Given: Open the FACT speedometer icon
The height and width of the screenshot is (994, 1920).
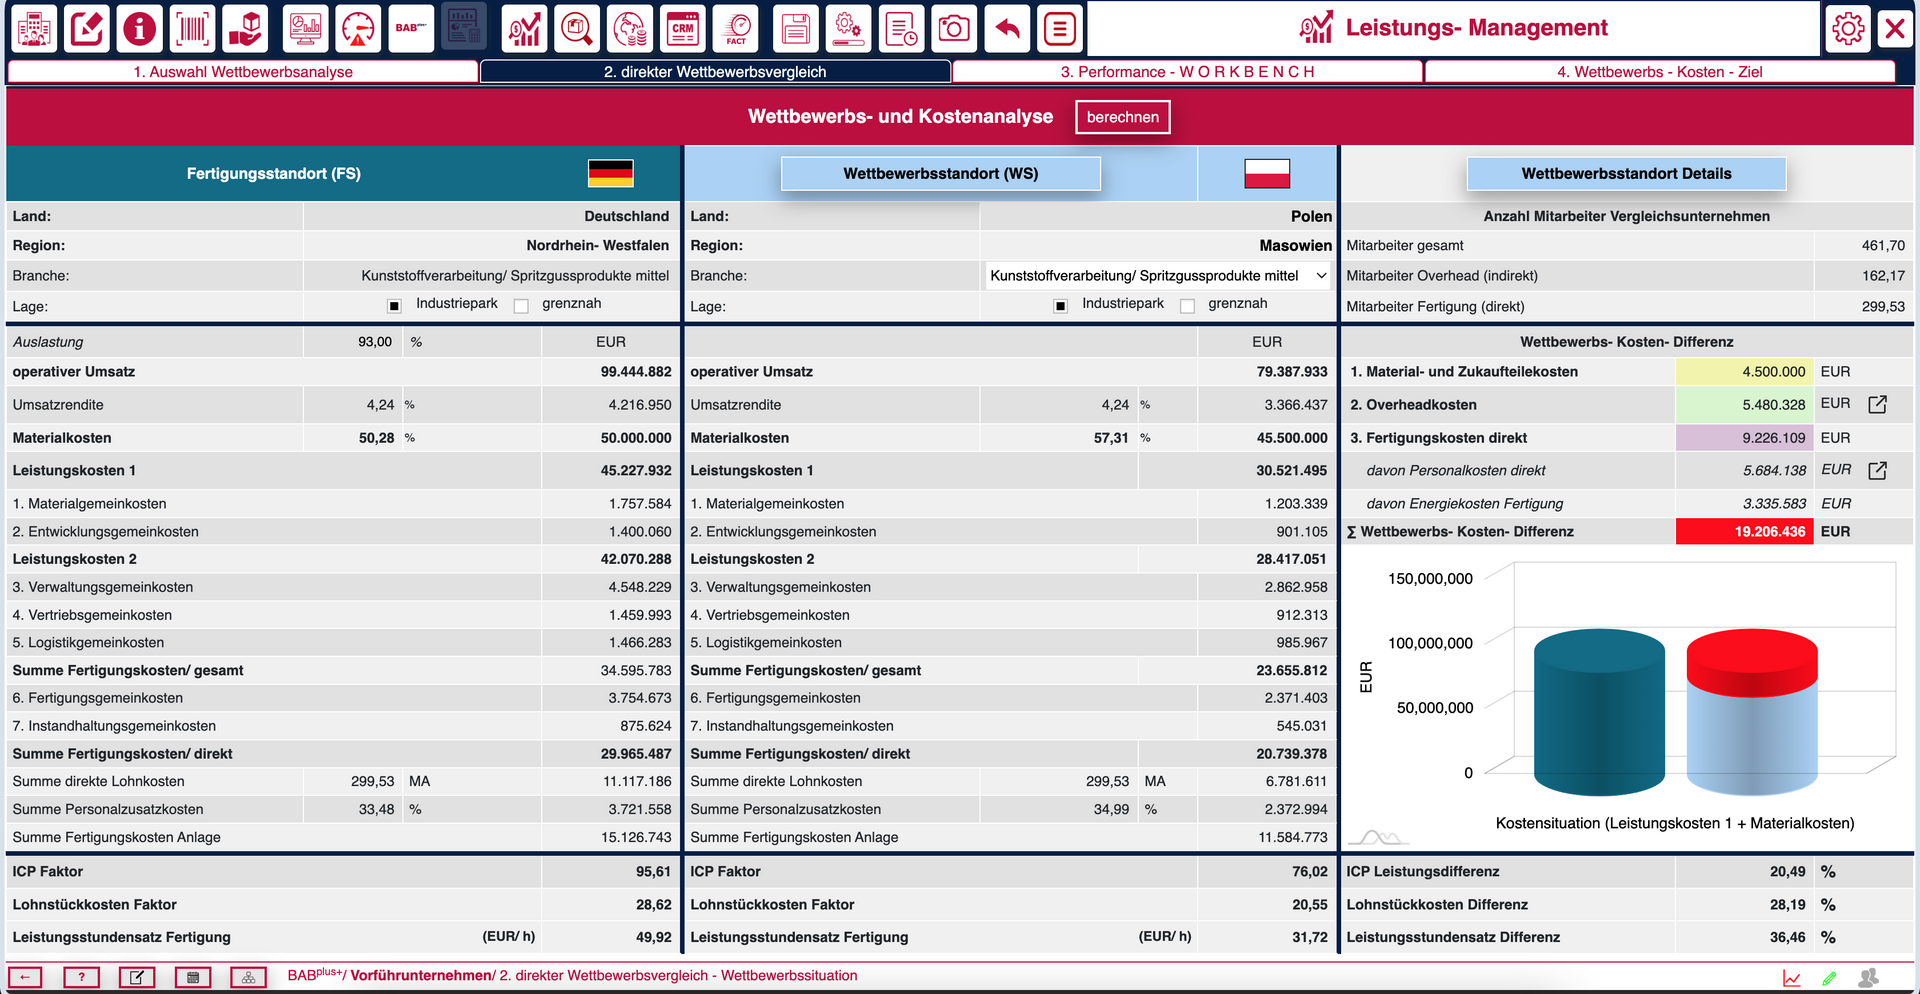Looking at the screenshot, I should point(736,29).
